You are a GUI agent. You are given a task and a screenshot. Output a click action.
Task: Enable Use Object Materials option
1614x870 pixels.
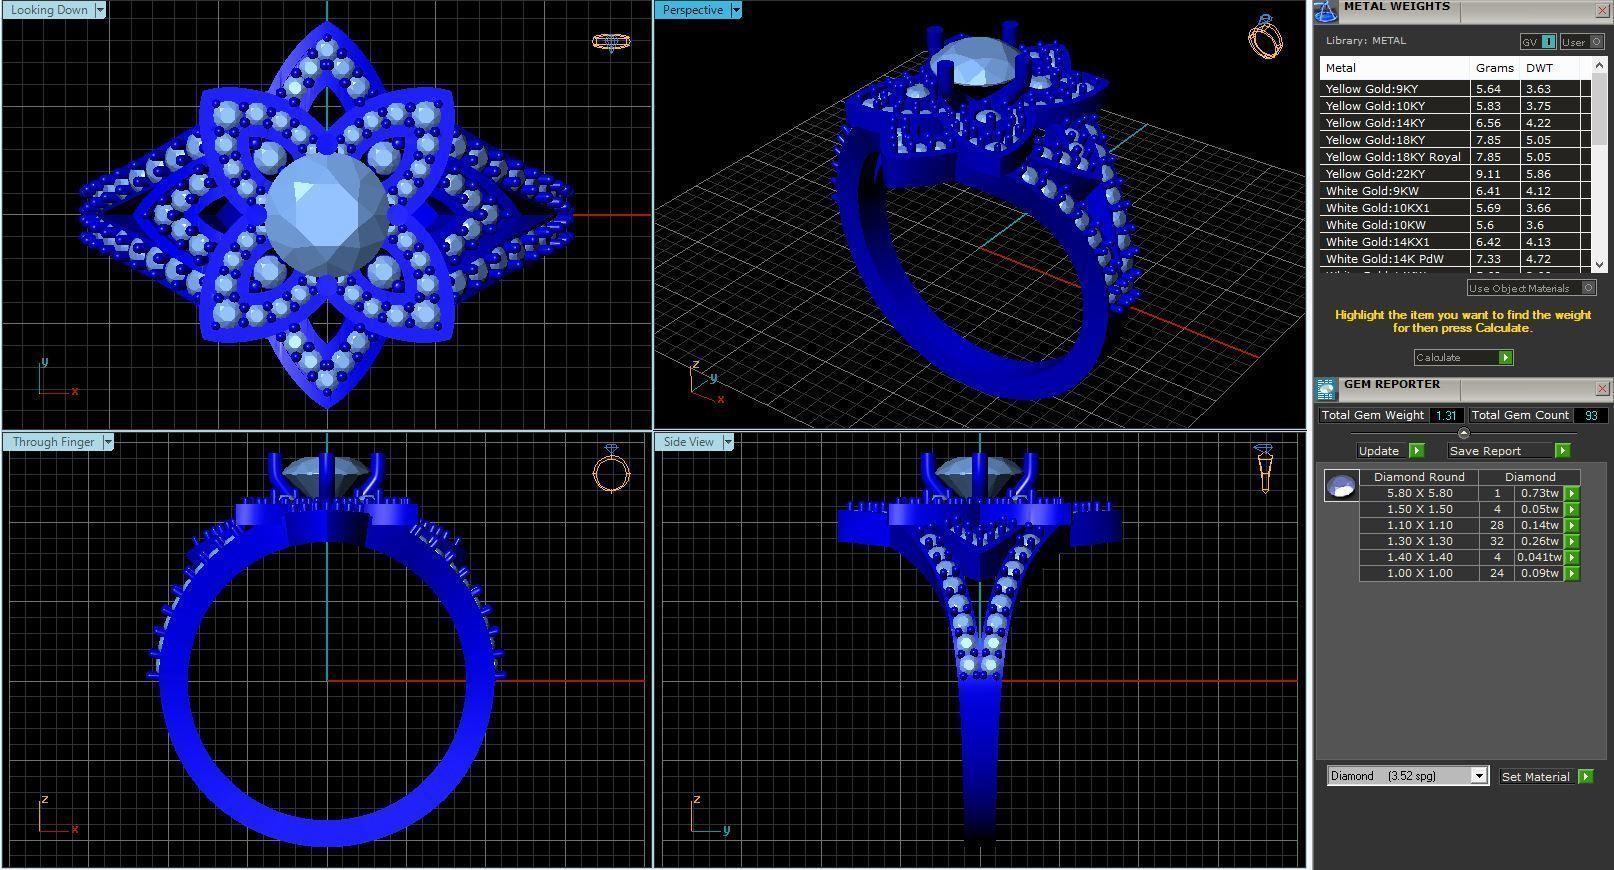click(1532, 288)
